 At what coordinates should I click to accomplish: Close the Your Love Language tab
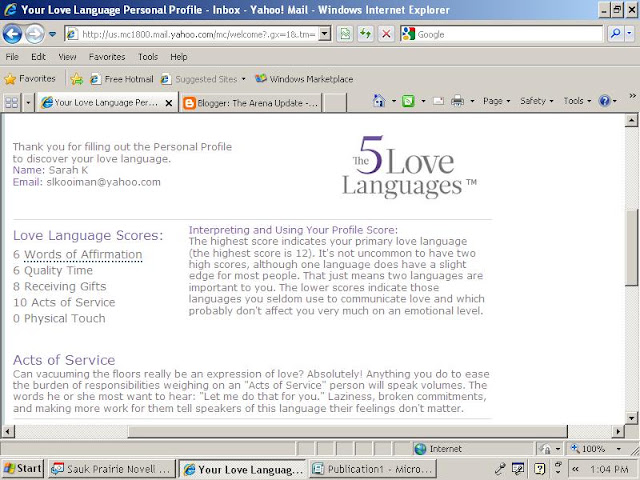tap(169, 103)
